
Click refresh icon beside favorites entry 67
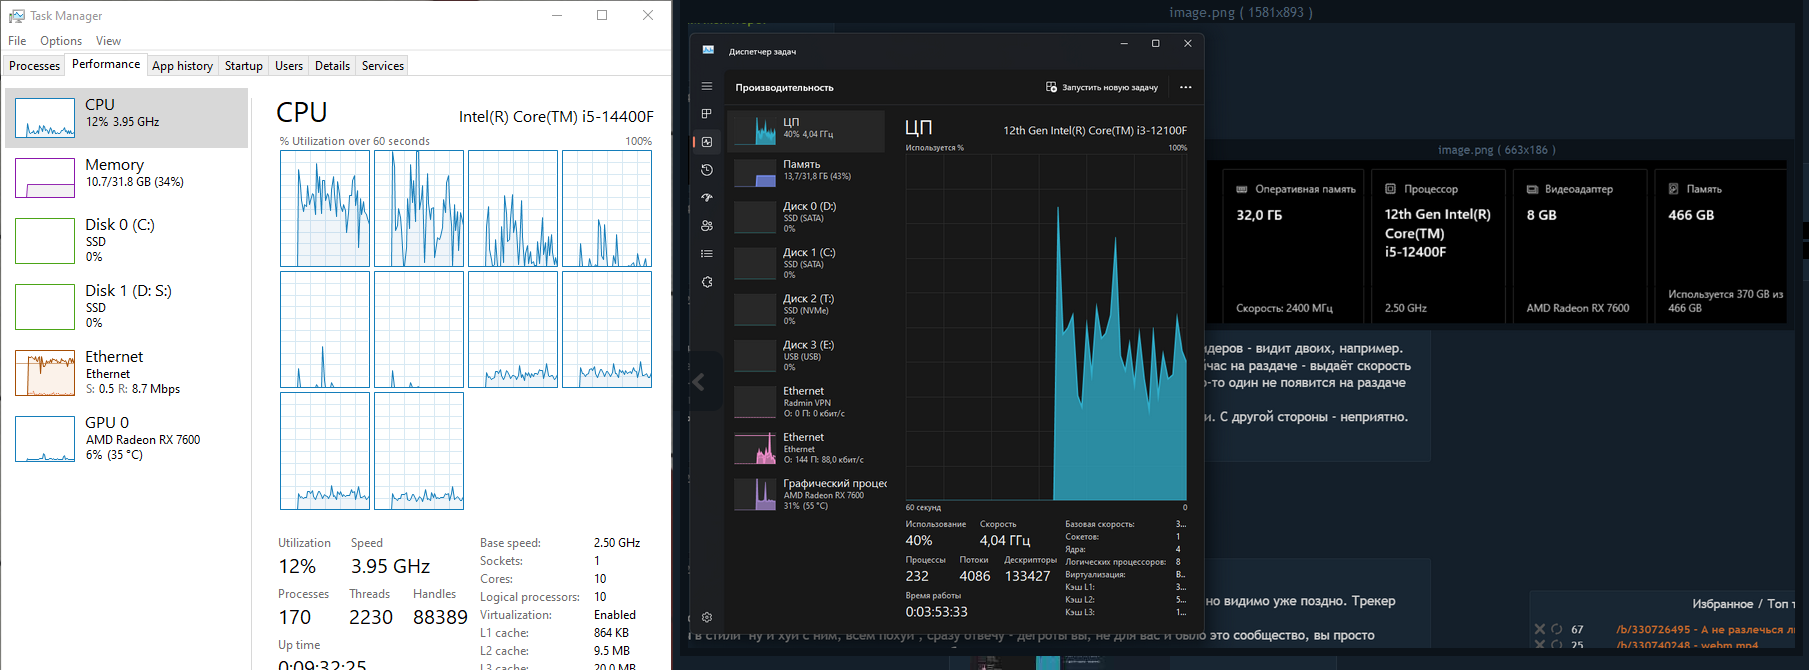point(1556,629)
